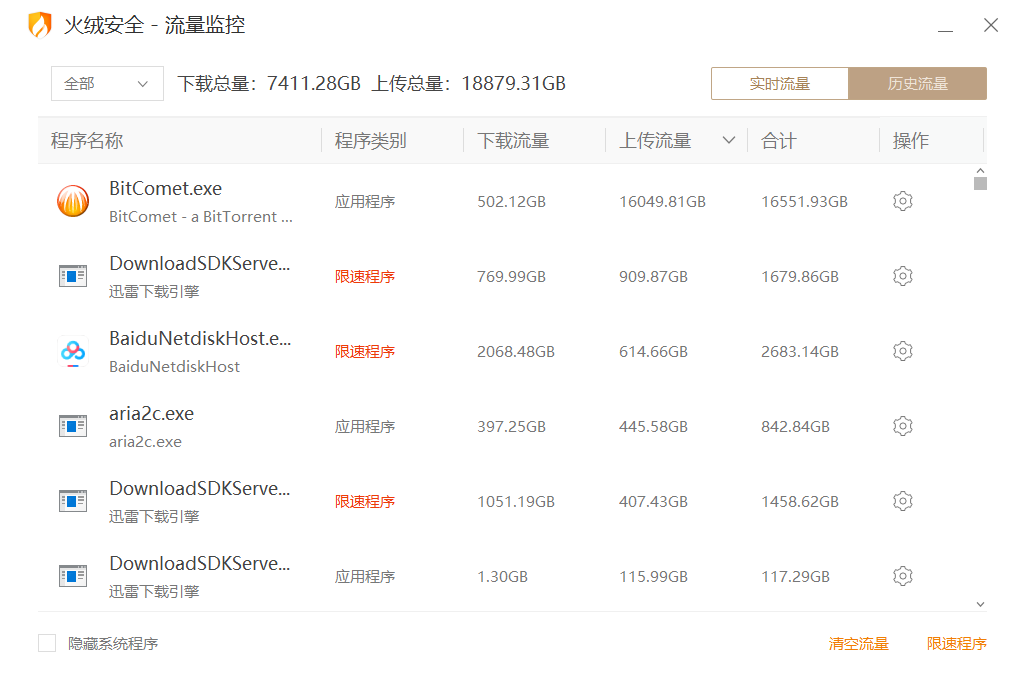Screen dimensions: 1025x675
Task: Switch to the 历史流量 tab
Action: [917, 84]
